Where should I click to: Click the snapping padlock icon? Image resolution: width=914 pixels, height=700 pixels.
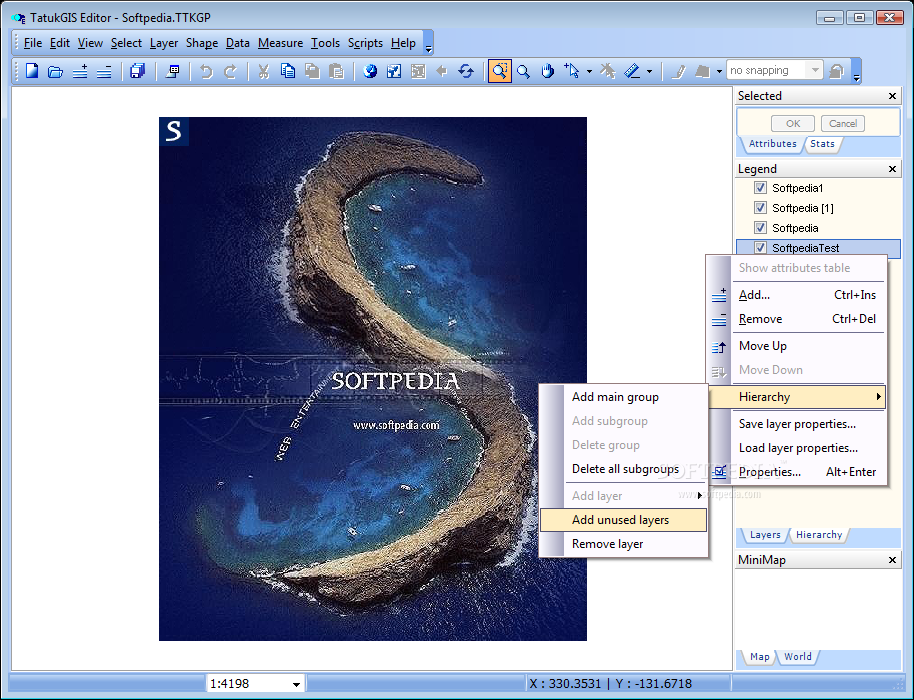click(x=836, y=71)
